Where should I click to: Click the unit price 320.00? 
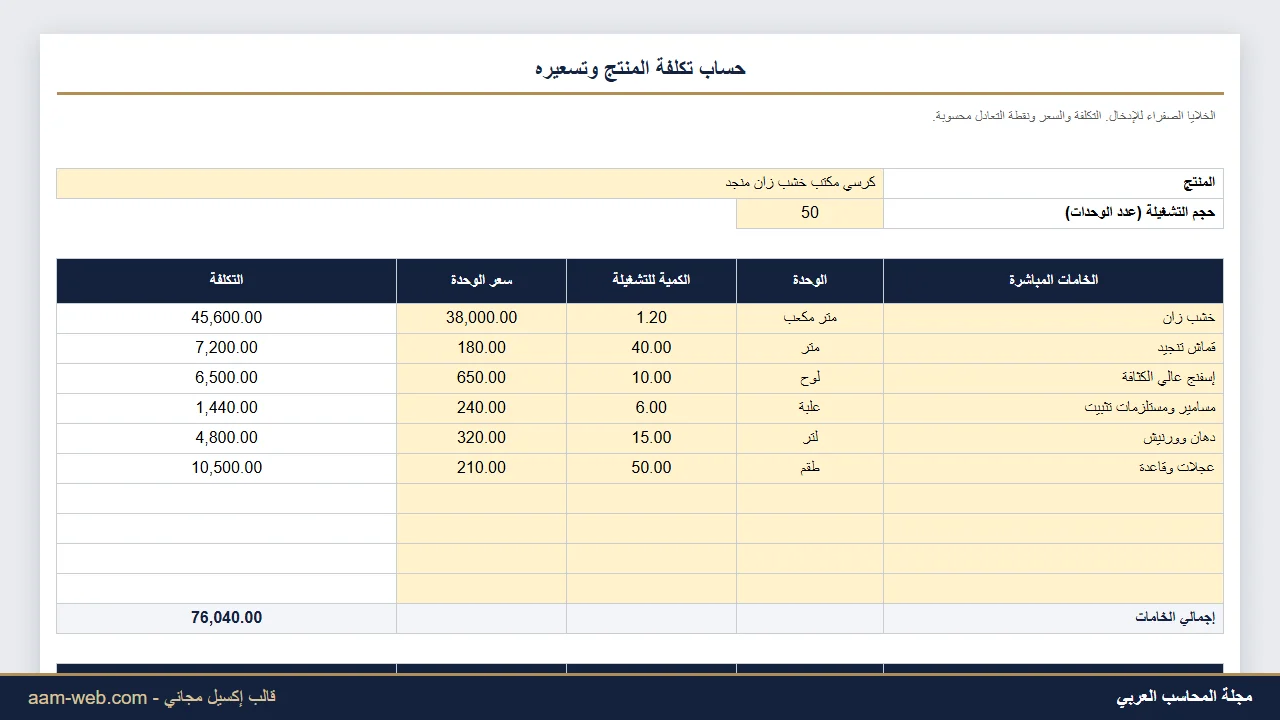(482, 438)
